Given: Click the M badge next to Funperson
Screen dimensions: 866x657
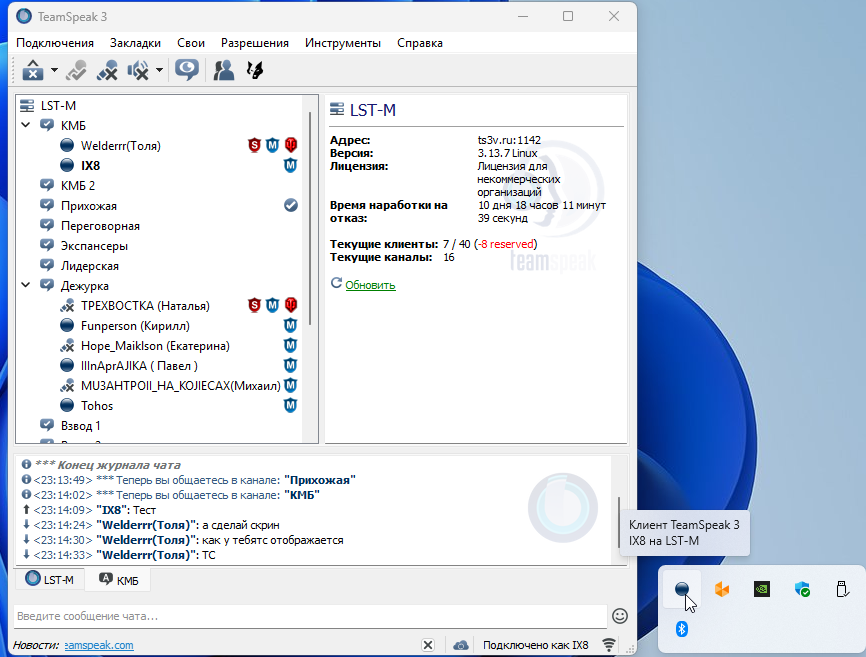Looking at the screenshot, I should [x=291, y=325].
